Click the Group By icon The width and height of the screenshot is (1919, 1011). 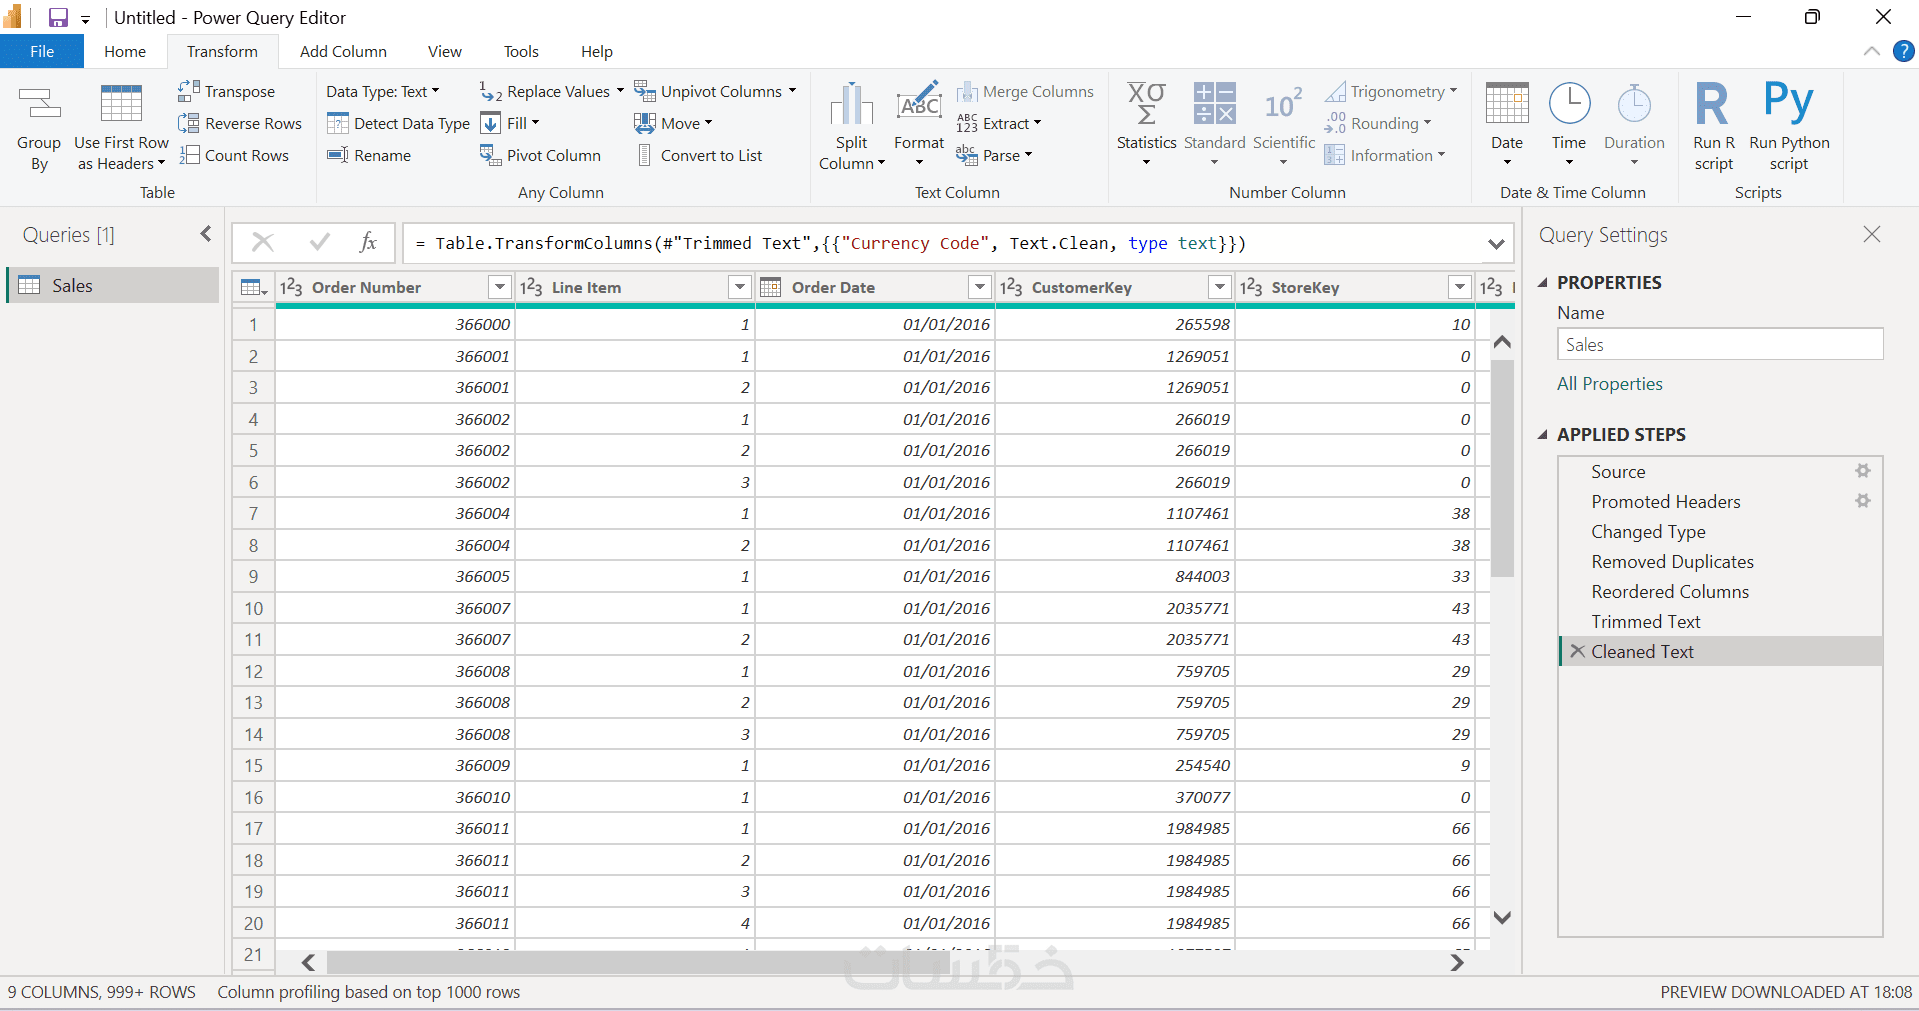point(39,104)
